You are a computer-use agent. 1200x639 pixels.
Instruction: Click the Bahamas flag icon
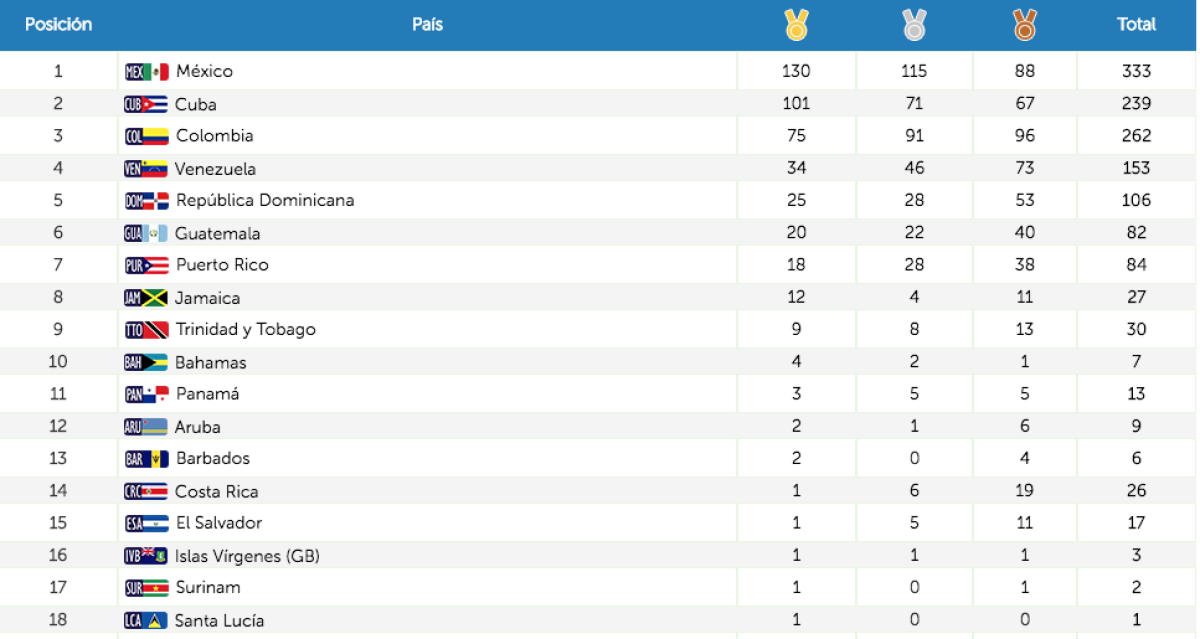(x=145, y=363)
